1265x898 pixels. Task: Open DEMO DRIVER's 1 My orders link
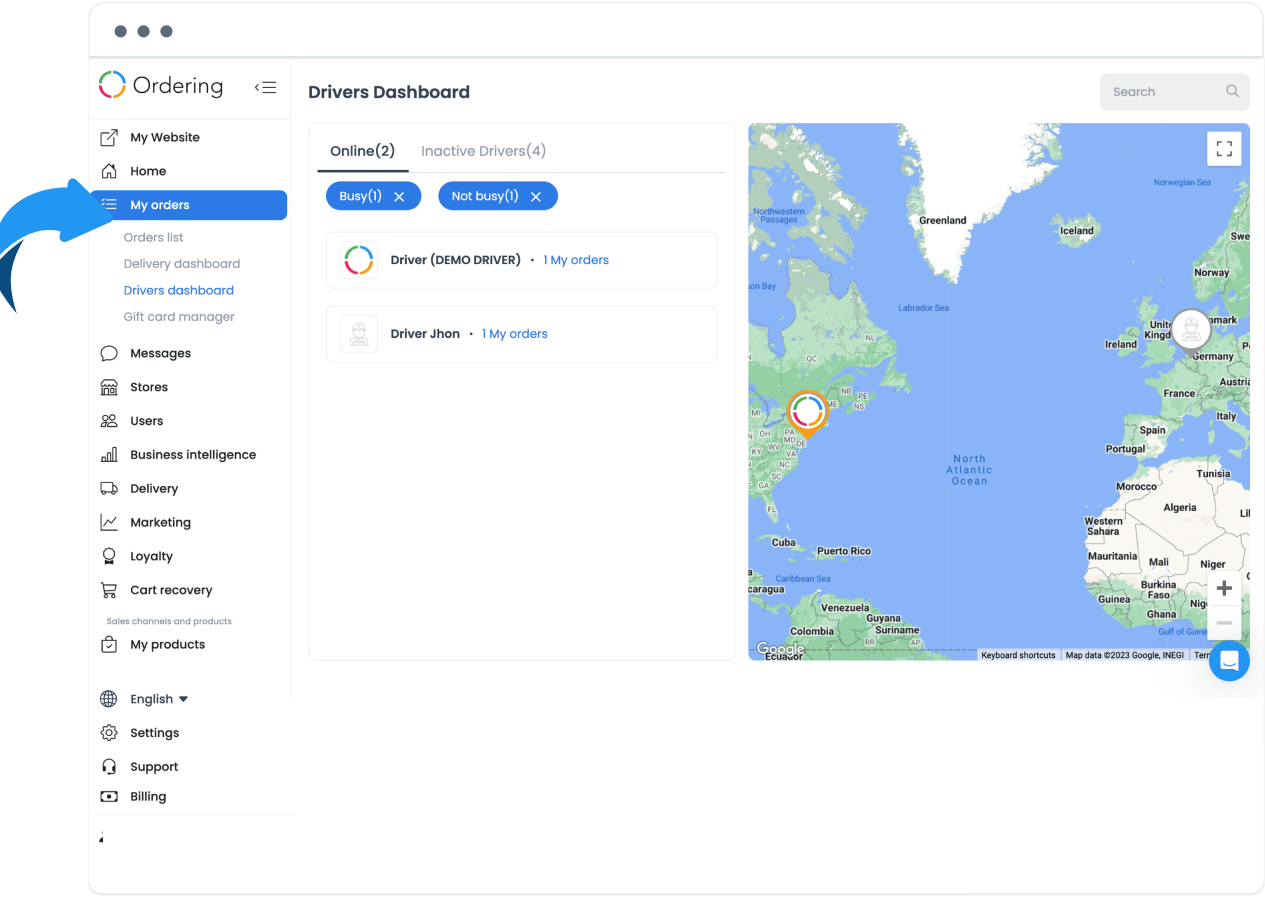click(x=576, y=260)
